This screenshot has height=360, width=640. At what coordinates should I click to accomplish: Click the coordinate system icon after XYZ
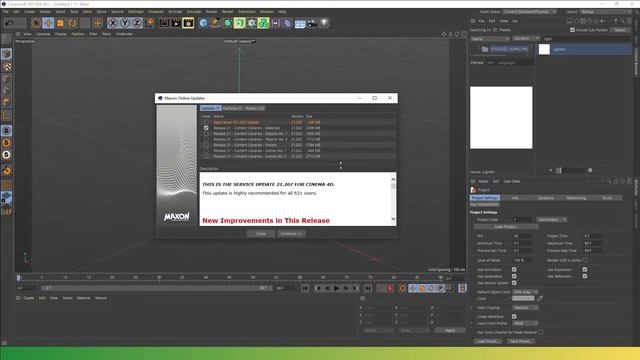[x=149, y=23]
